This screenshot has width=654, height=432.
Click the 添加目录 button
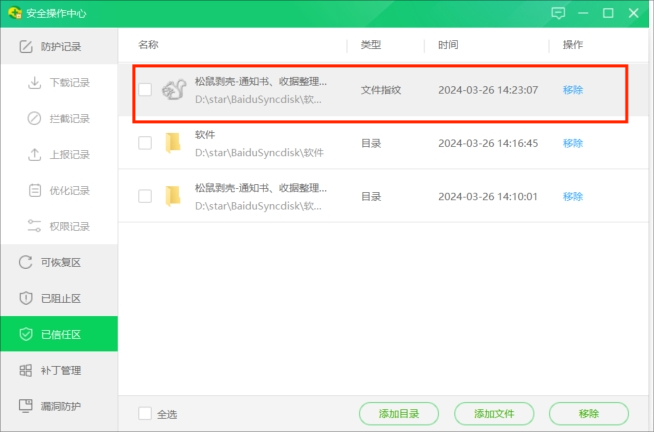399,414
